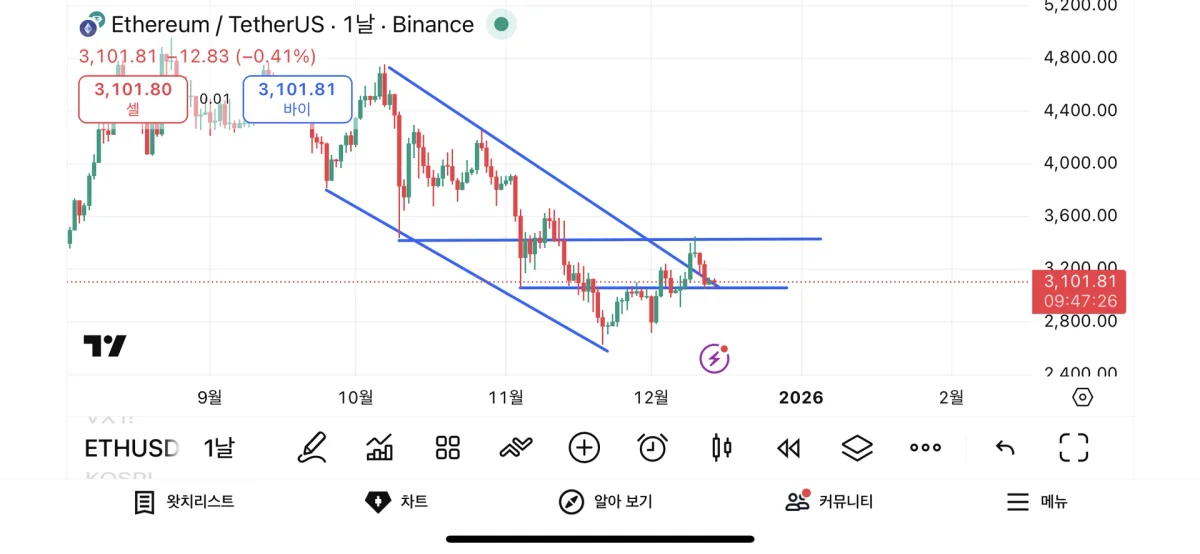Undo the last action with the arrow icon
This screenshot has height=554, width=1200.
[x=1005, y=447]
